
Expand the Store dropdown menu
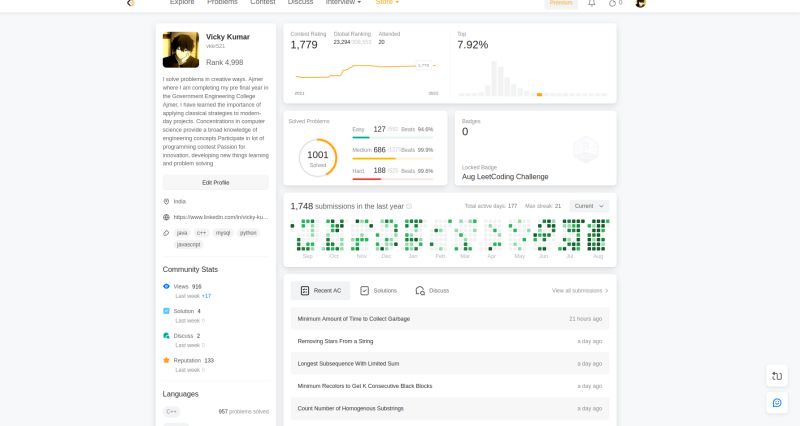tap(387, 3)
